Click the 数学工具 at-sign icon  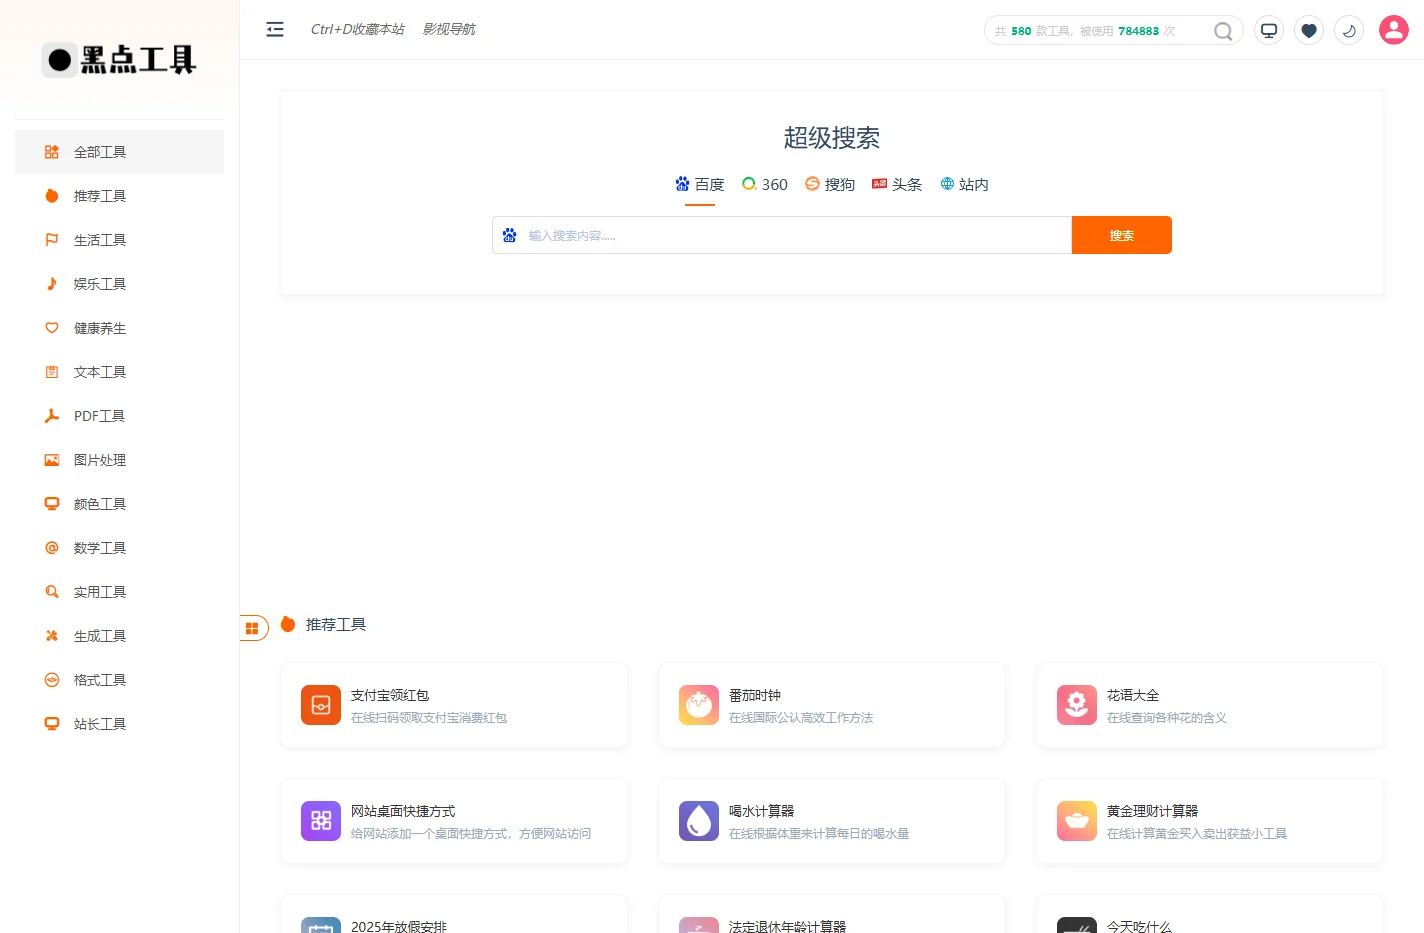pyautogui.click(x=52, y=548)
